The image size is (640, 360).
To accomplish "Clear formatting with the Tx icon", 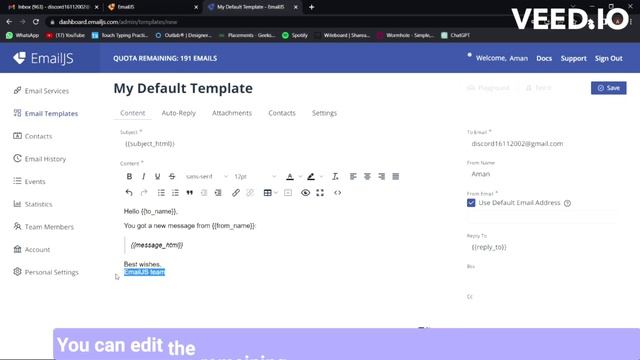I will (x=335, y=176).
